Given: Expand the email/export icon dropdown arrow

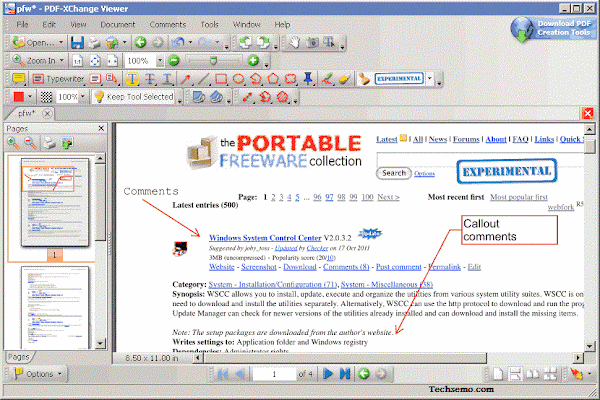Looking at the screenshot, I should click(125, 42).
